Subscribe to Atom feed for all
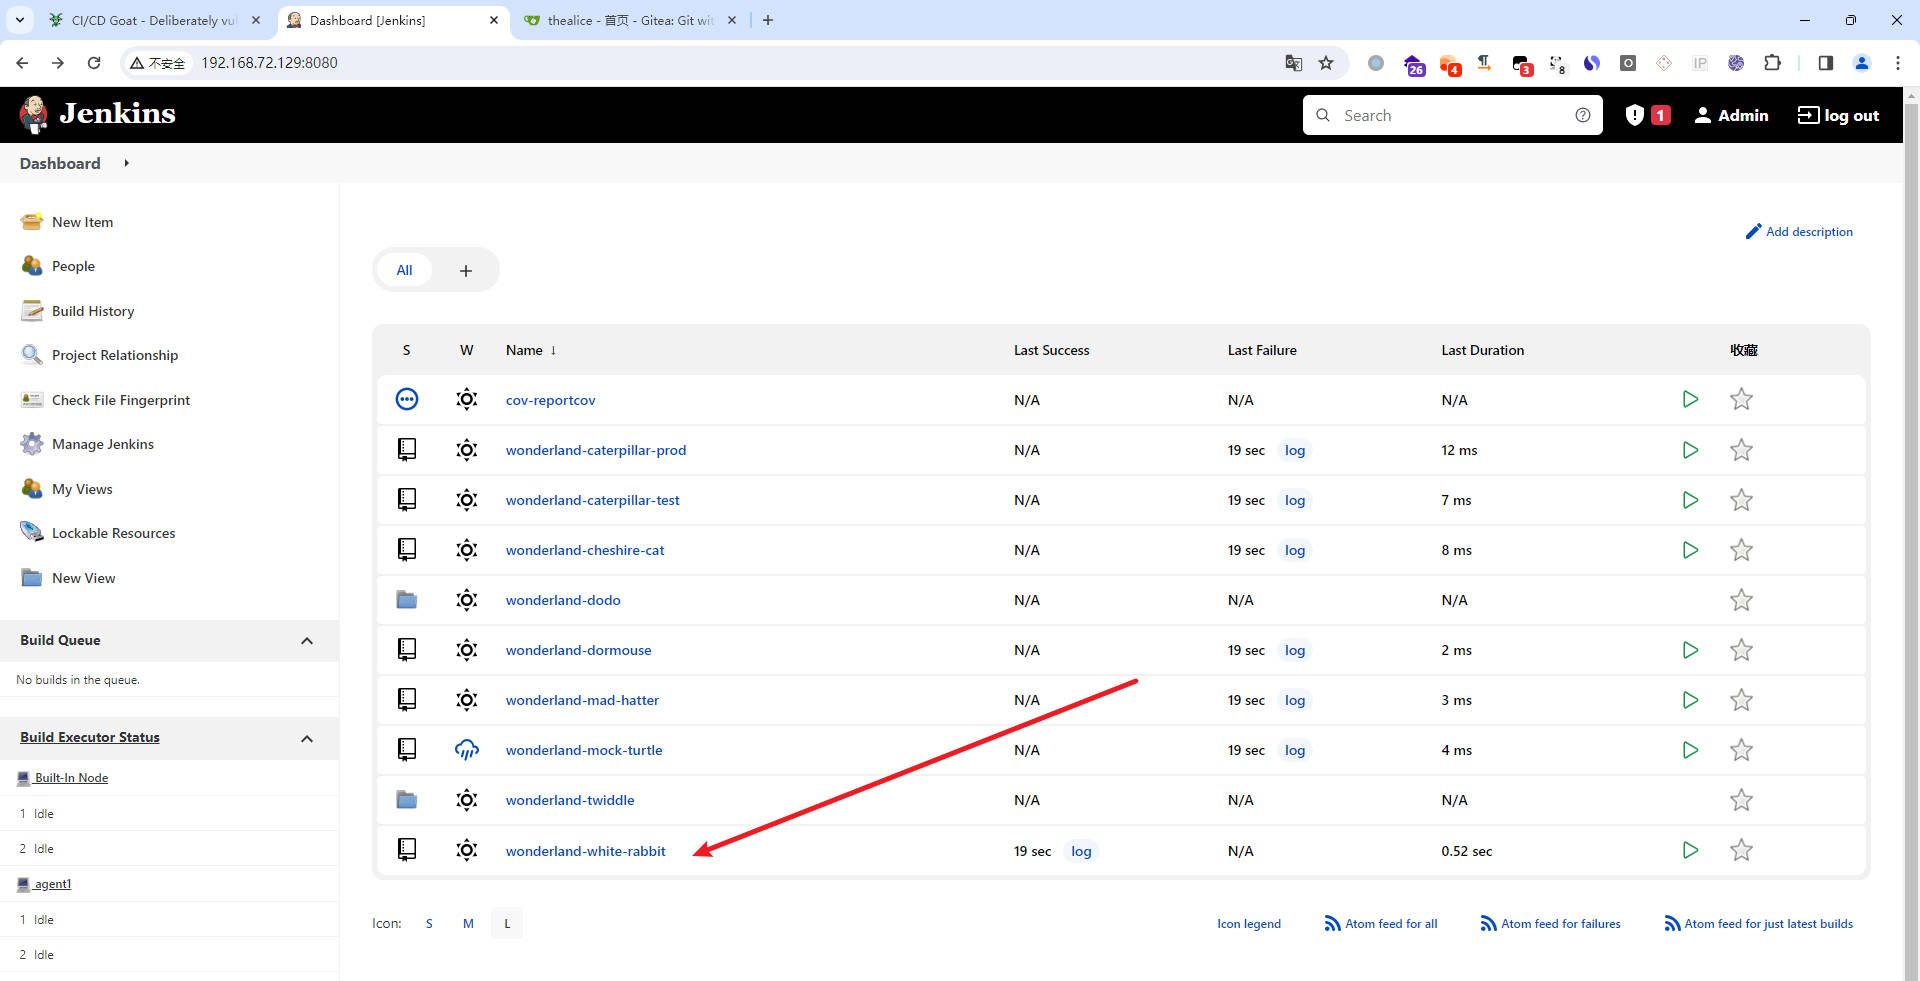 pyautogui.click(x=1381, y=924)
